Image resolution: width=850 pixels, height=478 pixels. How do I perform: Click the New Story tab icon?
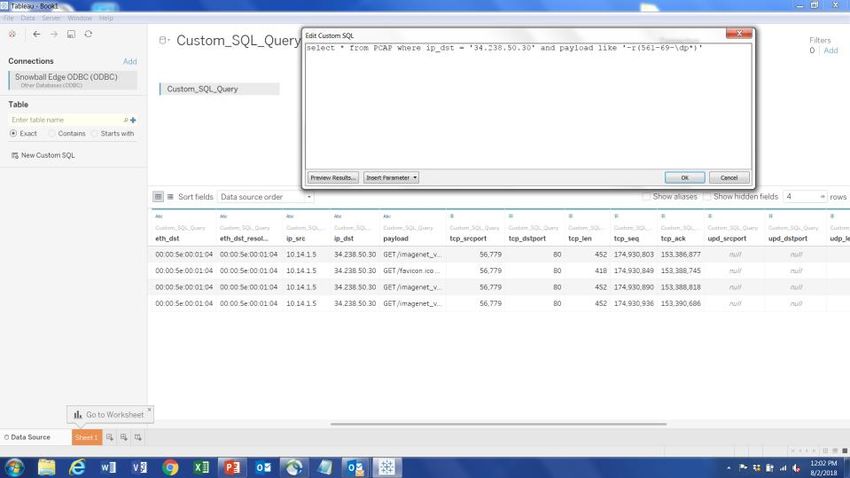(138, 437)
